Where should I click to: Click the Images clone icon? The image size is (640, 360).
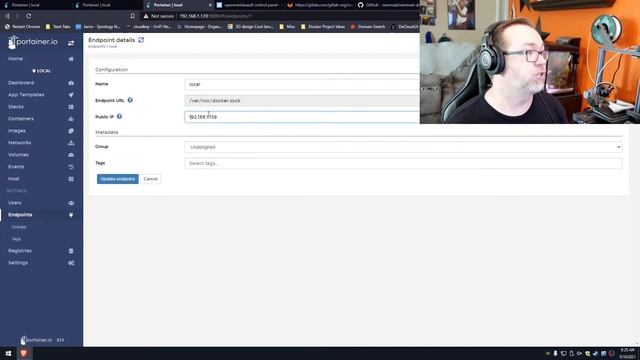coord(71,131)
